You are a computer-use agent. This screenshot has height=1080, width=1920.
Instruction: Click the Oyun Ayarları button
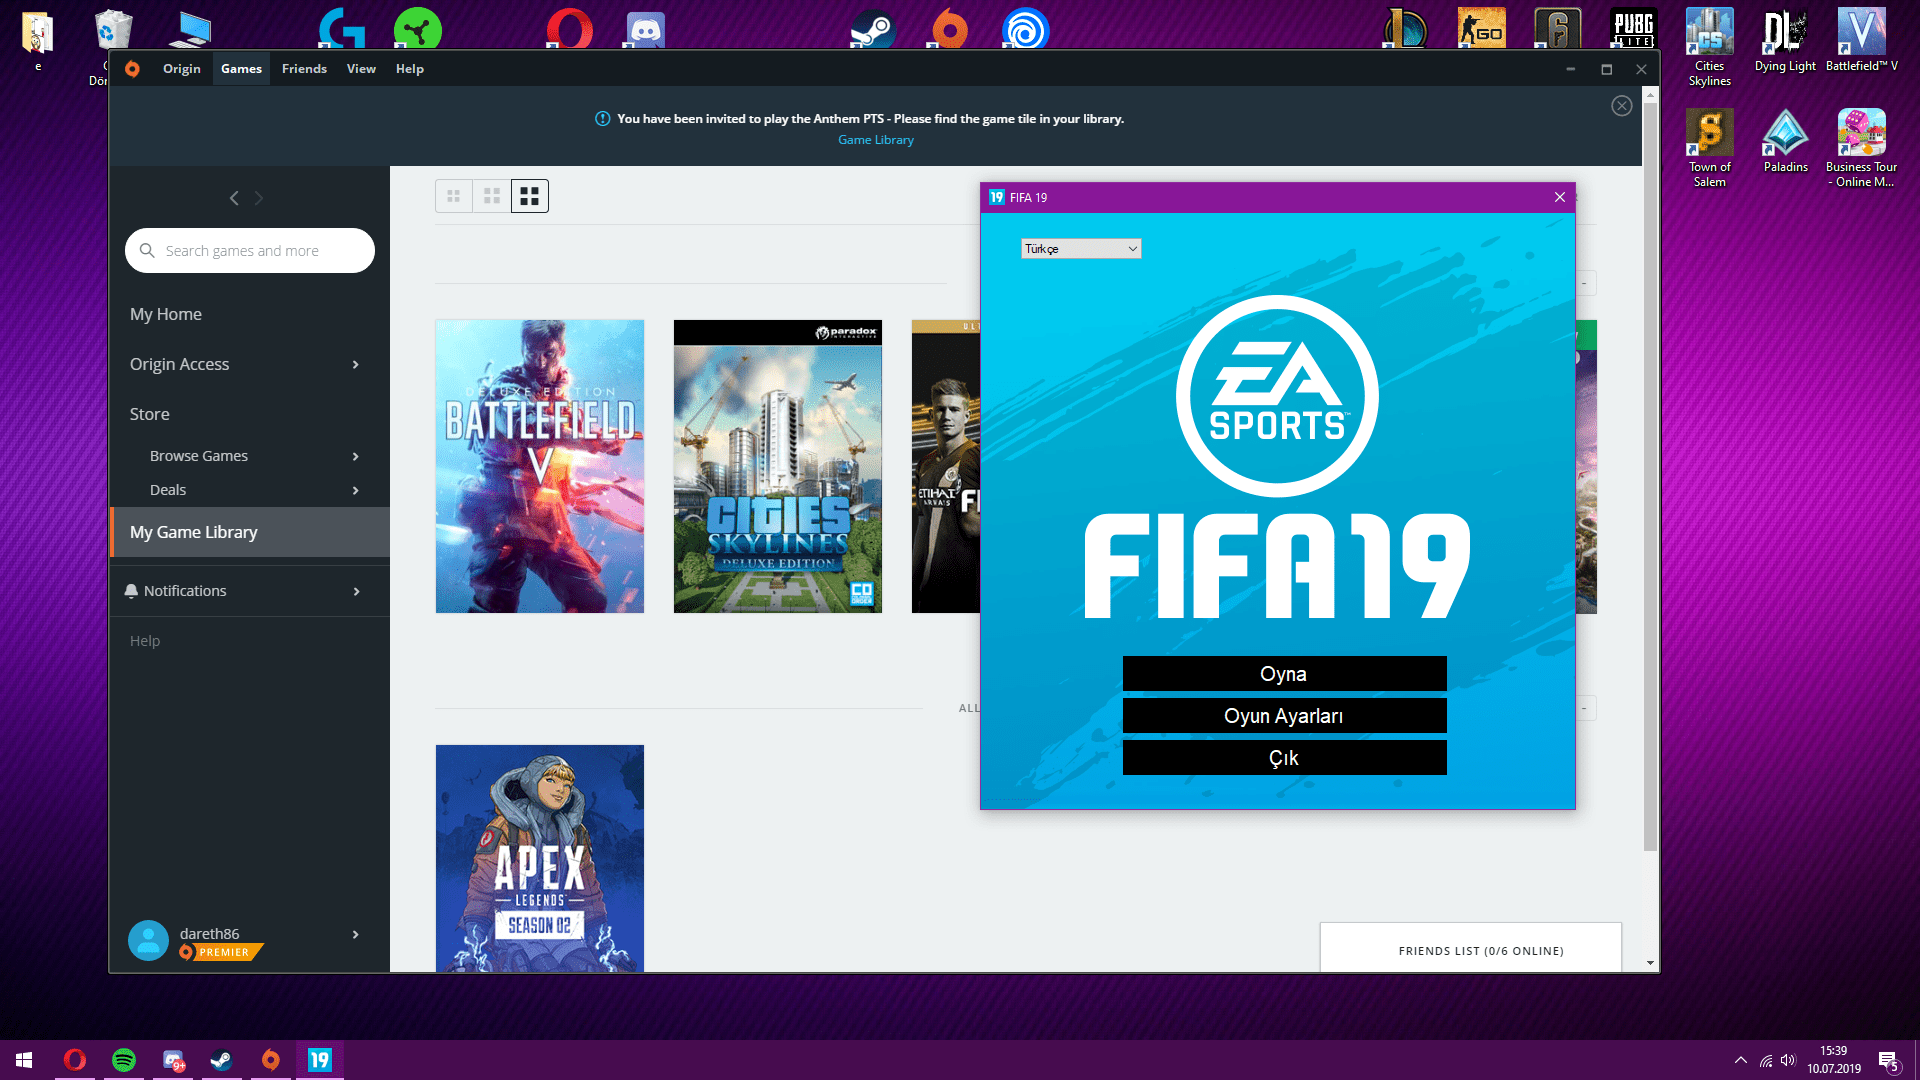[x=1284, y=716]
